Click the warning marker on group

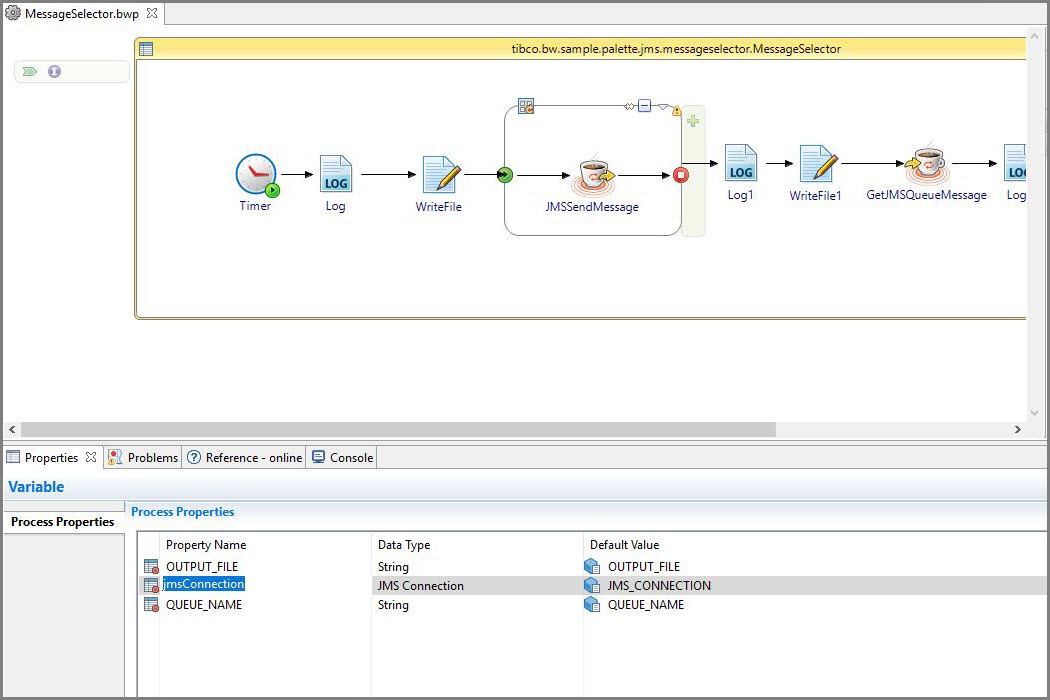[676, 111]
